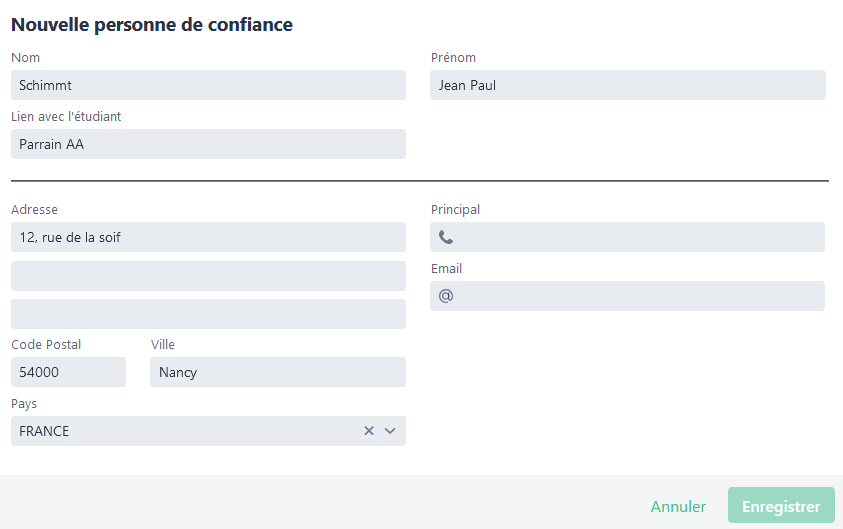The width and height of the screenshot is (843, 529).
Task: Click the phone icon in Principal field
Action: pos(446,238)
